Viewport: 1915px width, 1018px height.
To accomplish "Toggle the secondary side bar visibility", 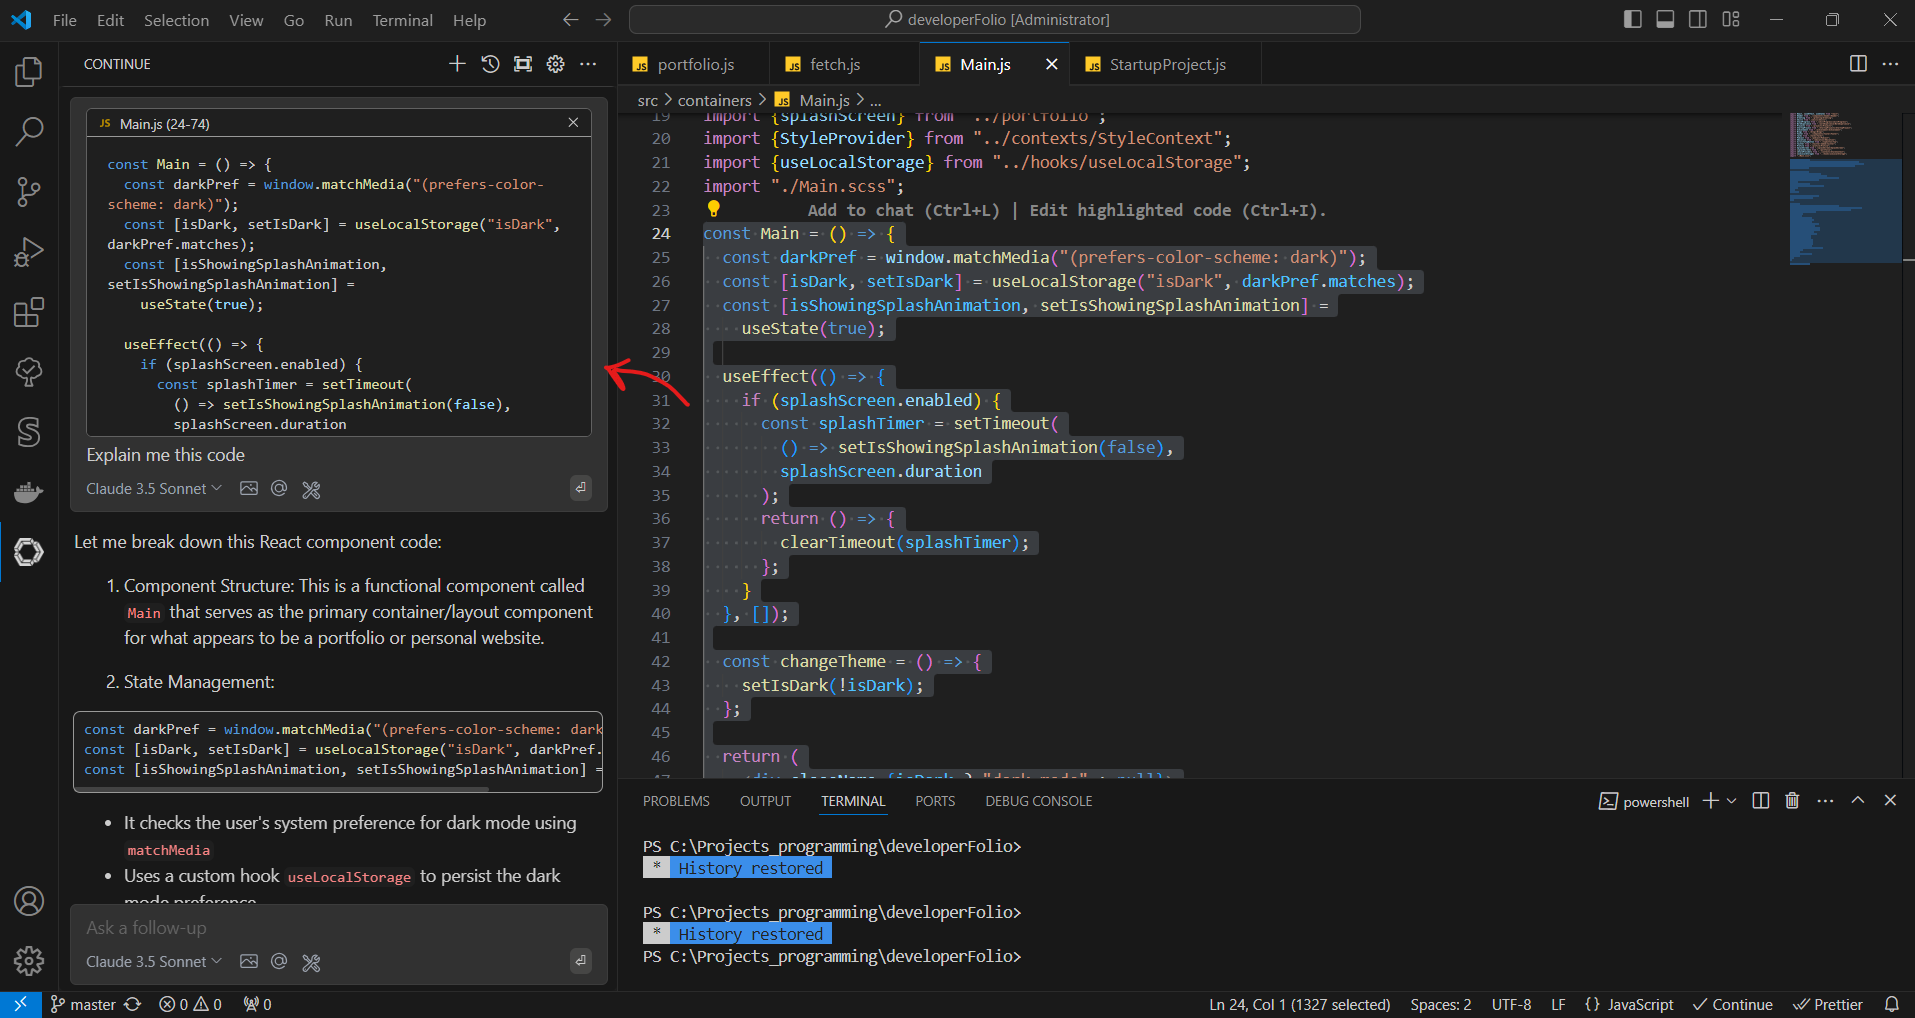I will [x=1698, y=19].
